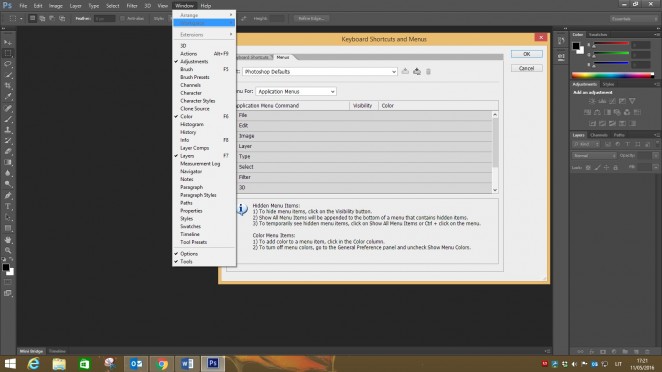Select the Pen tool
Screen dimensions: 662x372
click(8, 196)
